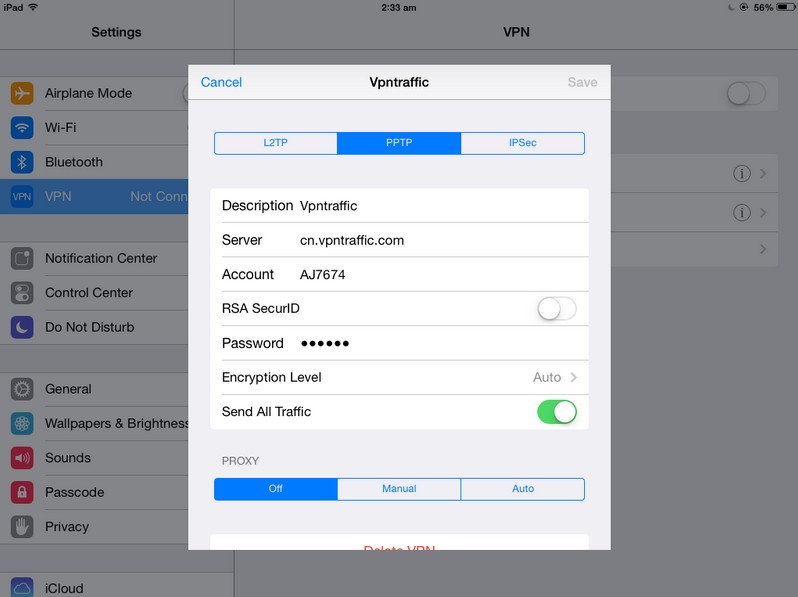Tap the Wallpapers & Brightness icon
This screenshot has width=798, height=597.
pos(22,423)
